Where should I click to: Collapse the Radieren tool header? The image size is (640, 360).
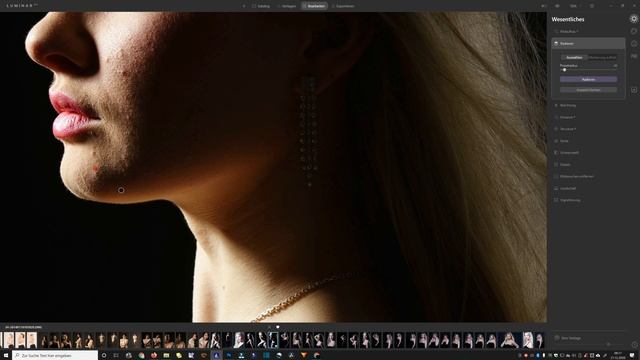click(588, 43)
